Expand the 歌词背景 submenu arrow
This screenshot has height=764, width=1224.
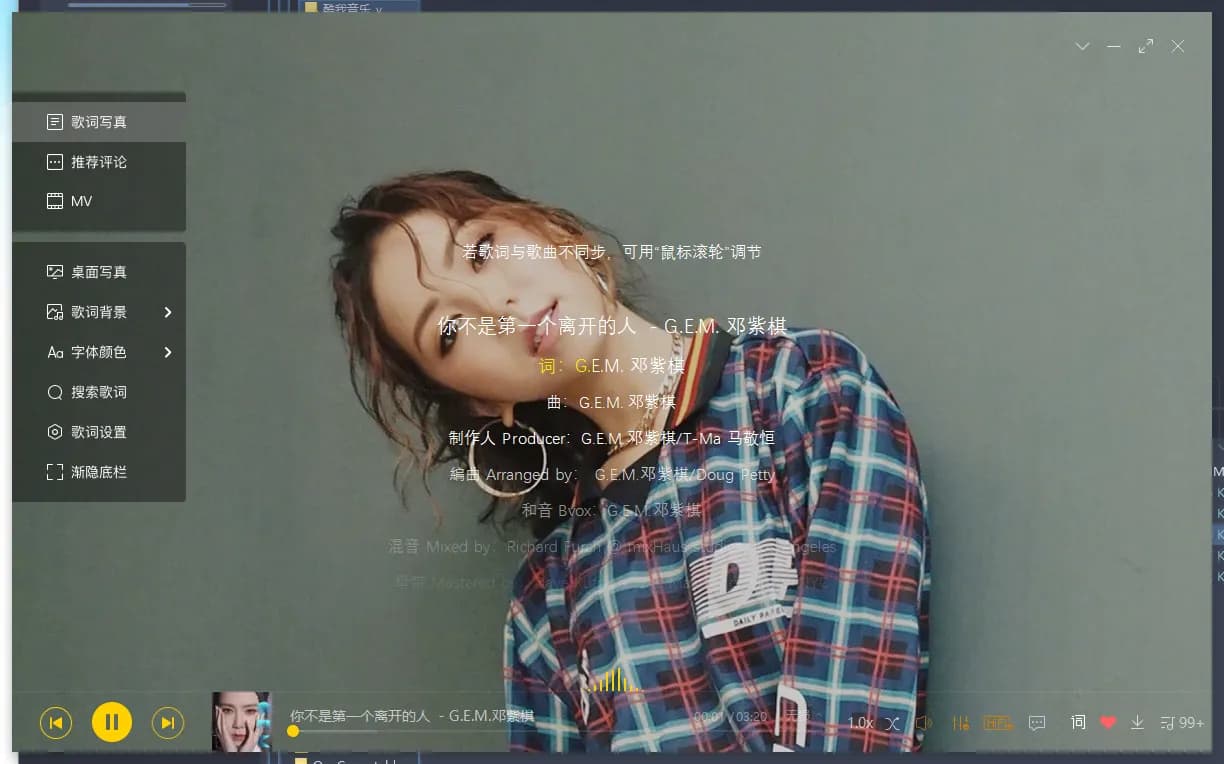pos(168,312)
